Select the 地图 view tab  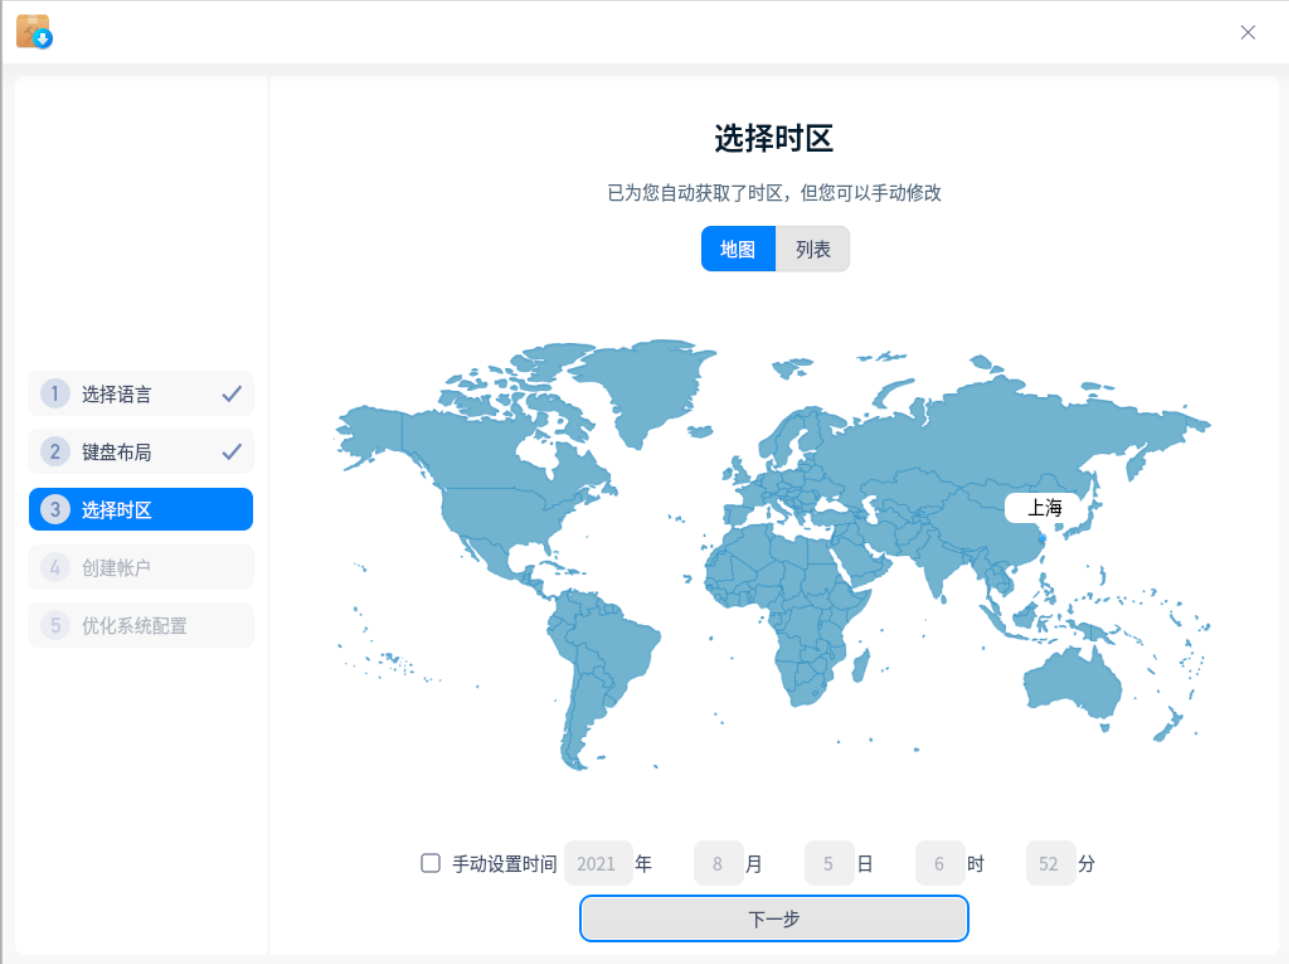click(738, 249)
